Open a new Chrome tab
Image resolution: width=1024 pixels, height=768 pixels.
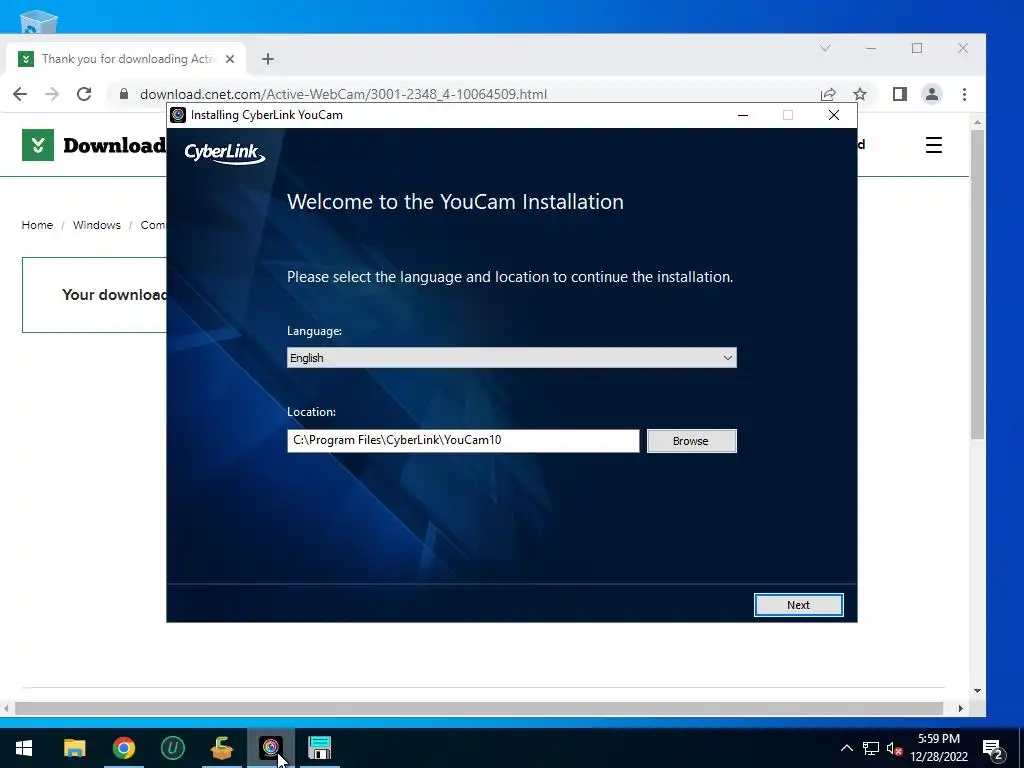(x=268, y=59)
